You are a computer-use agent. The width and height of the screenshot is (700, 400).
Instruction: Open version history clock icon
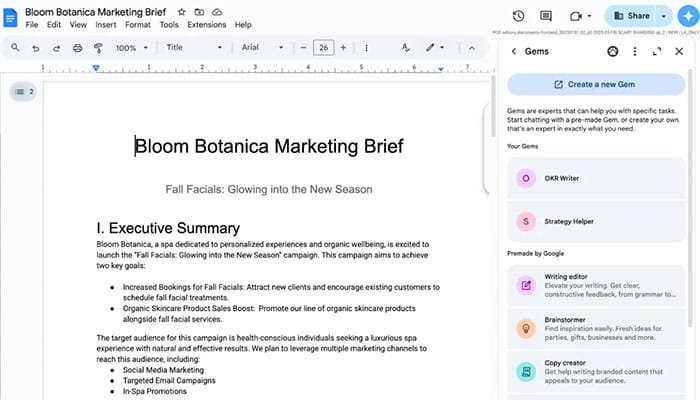(518, 16)
